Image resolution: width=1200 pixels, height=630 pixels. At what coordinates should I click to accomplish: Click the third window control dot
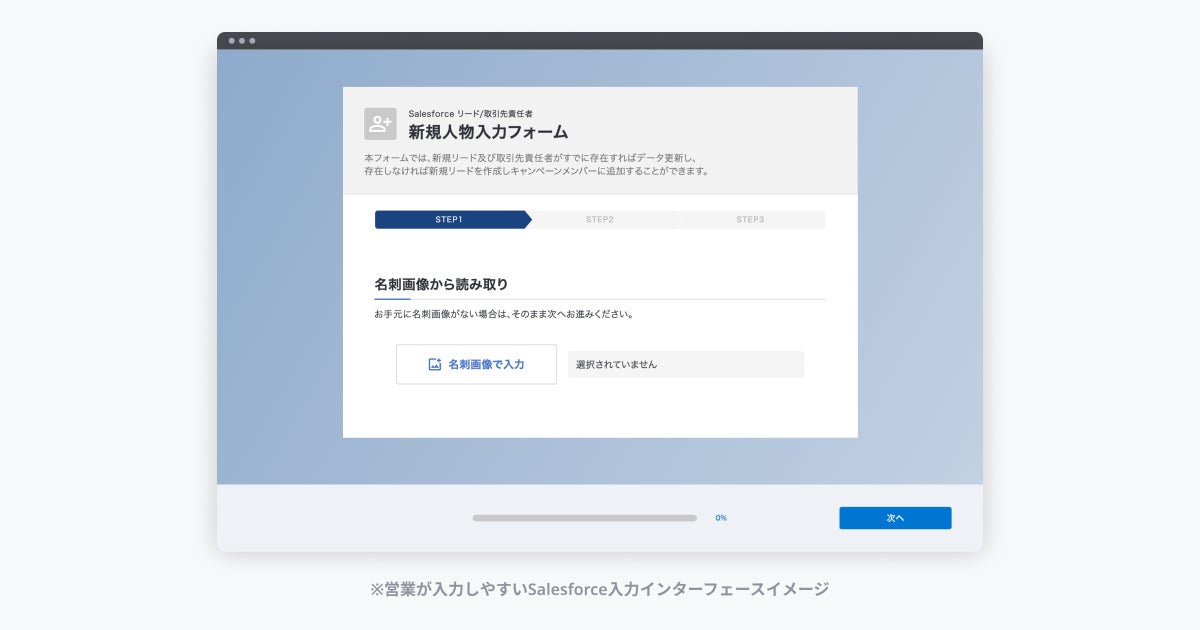tap(252, 41)
